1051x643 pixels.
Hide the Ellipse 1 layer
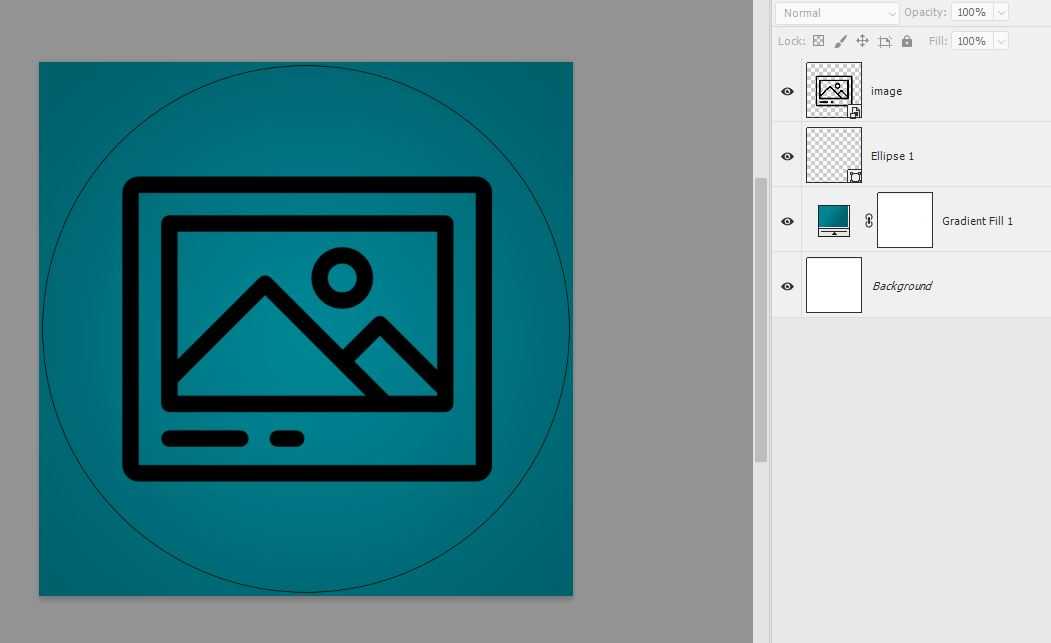pyautogui.click(x=787, y=156)
